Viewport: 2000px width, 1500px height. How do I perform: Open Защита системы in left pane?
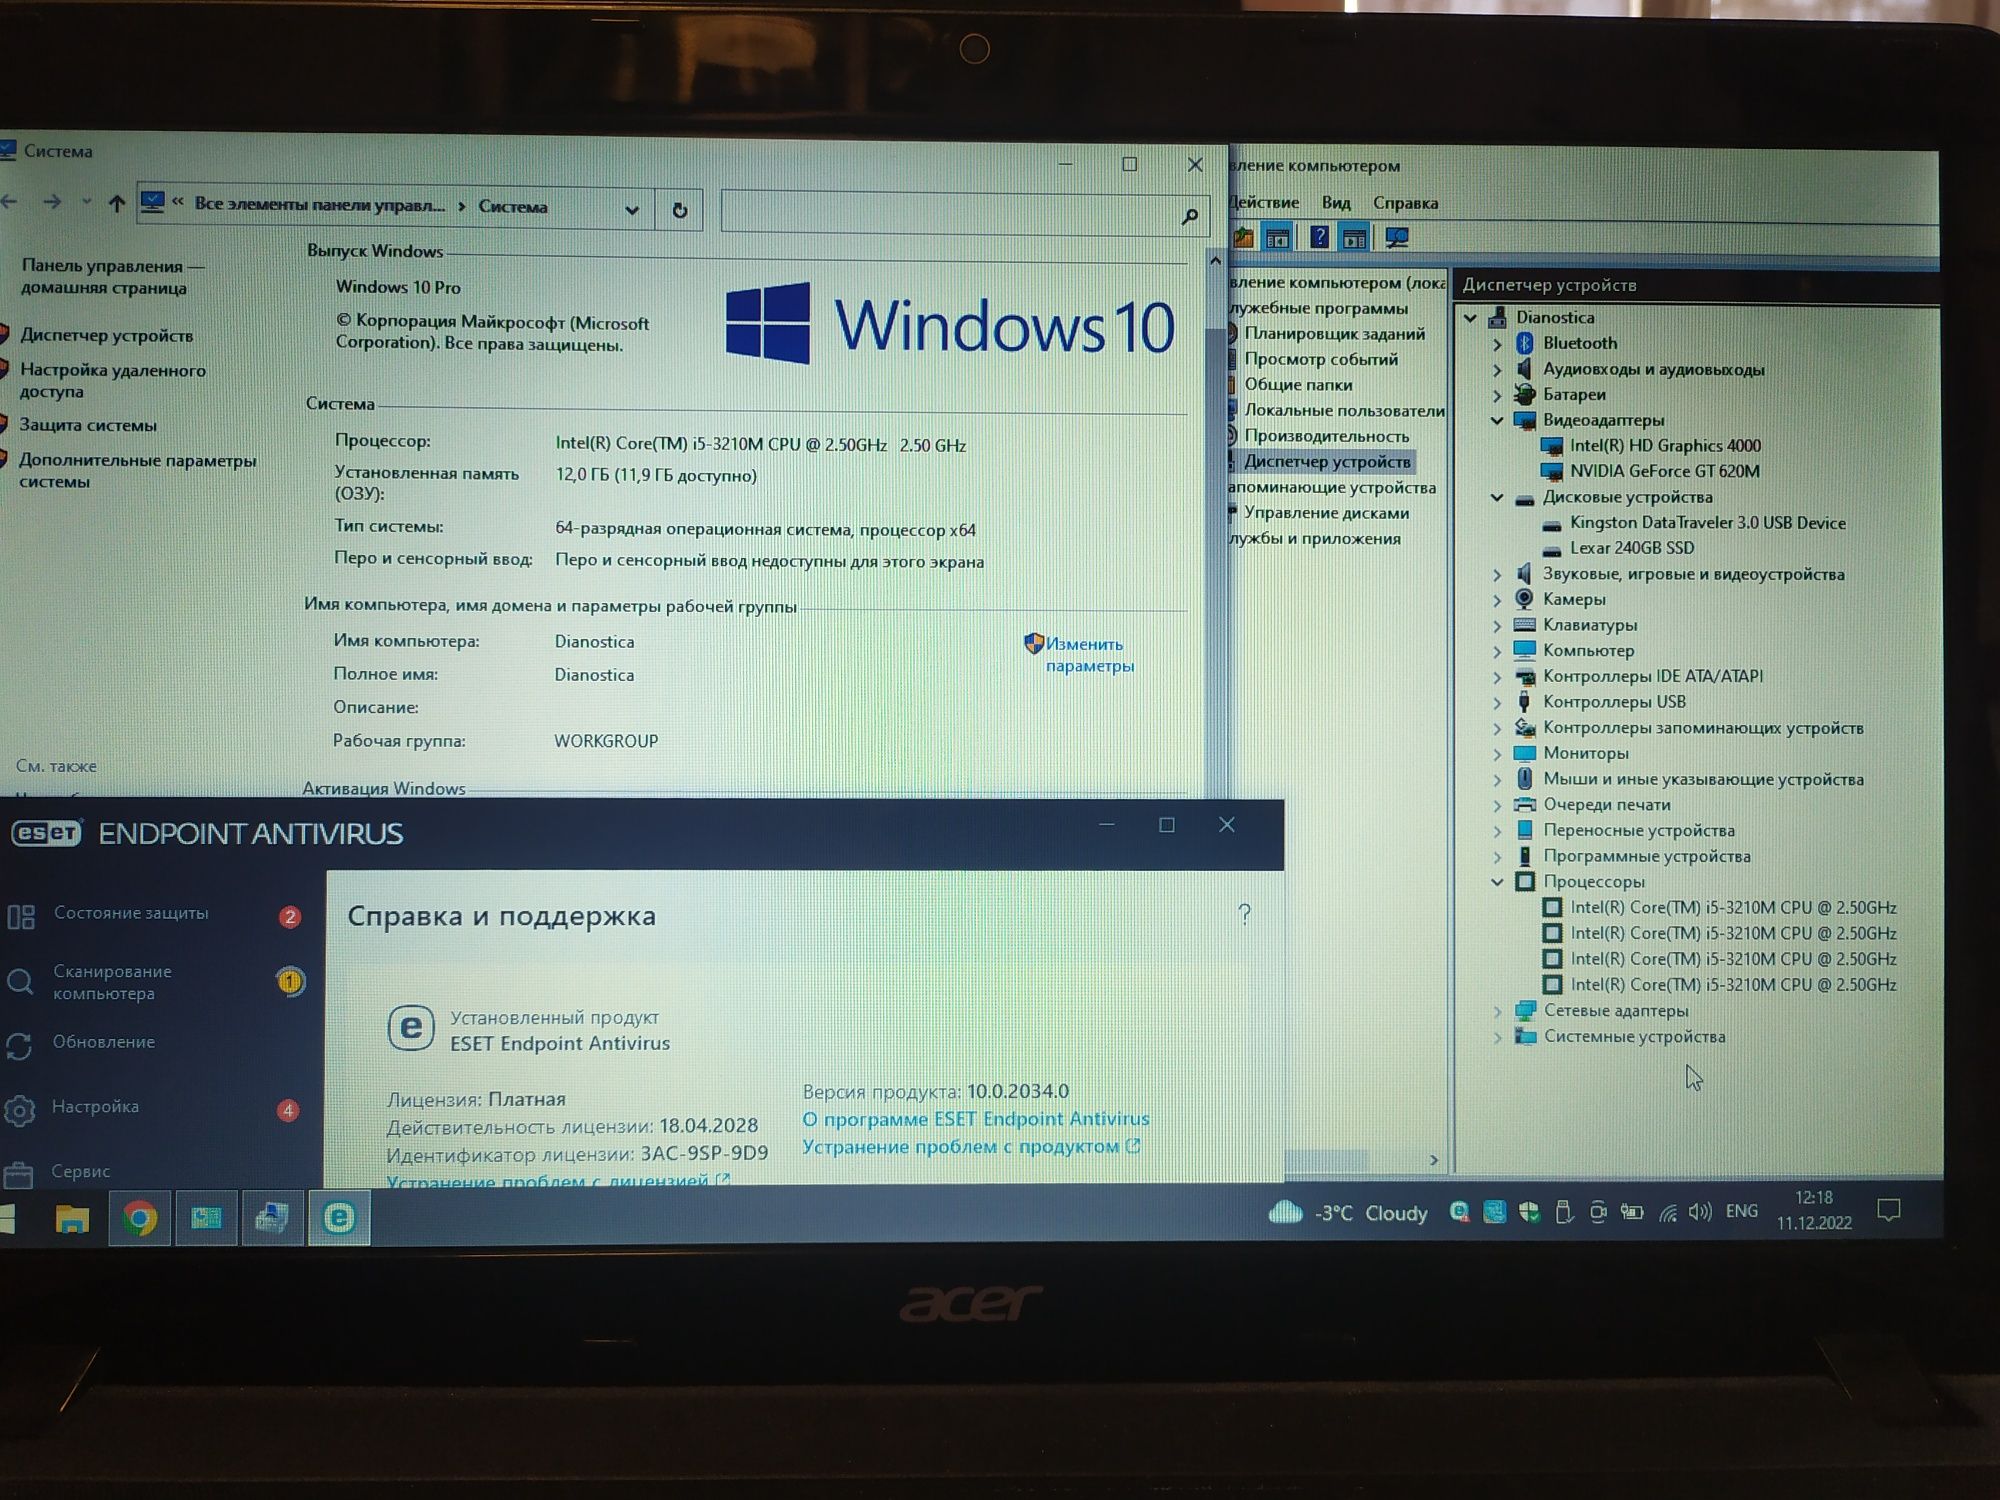point(88,425)
